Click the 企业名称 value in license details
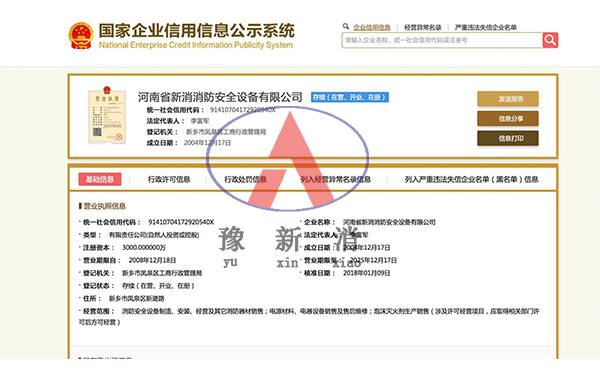 click(389, 222)
